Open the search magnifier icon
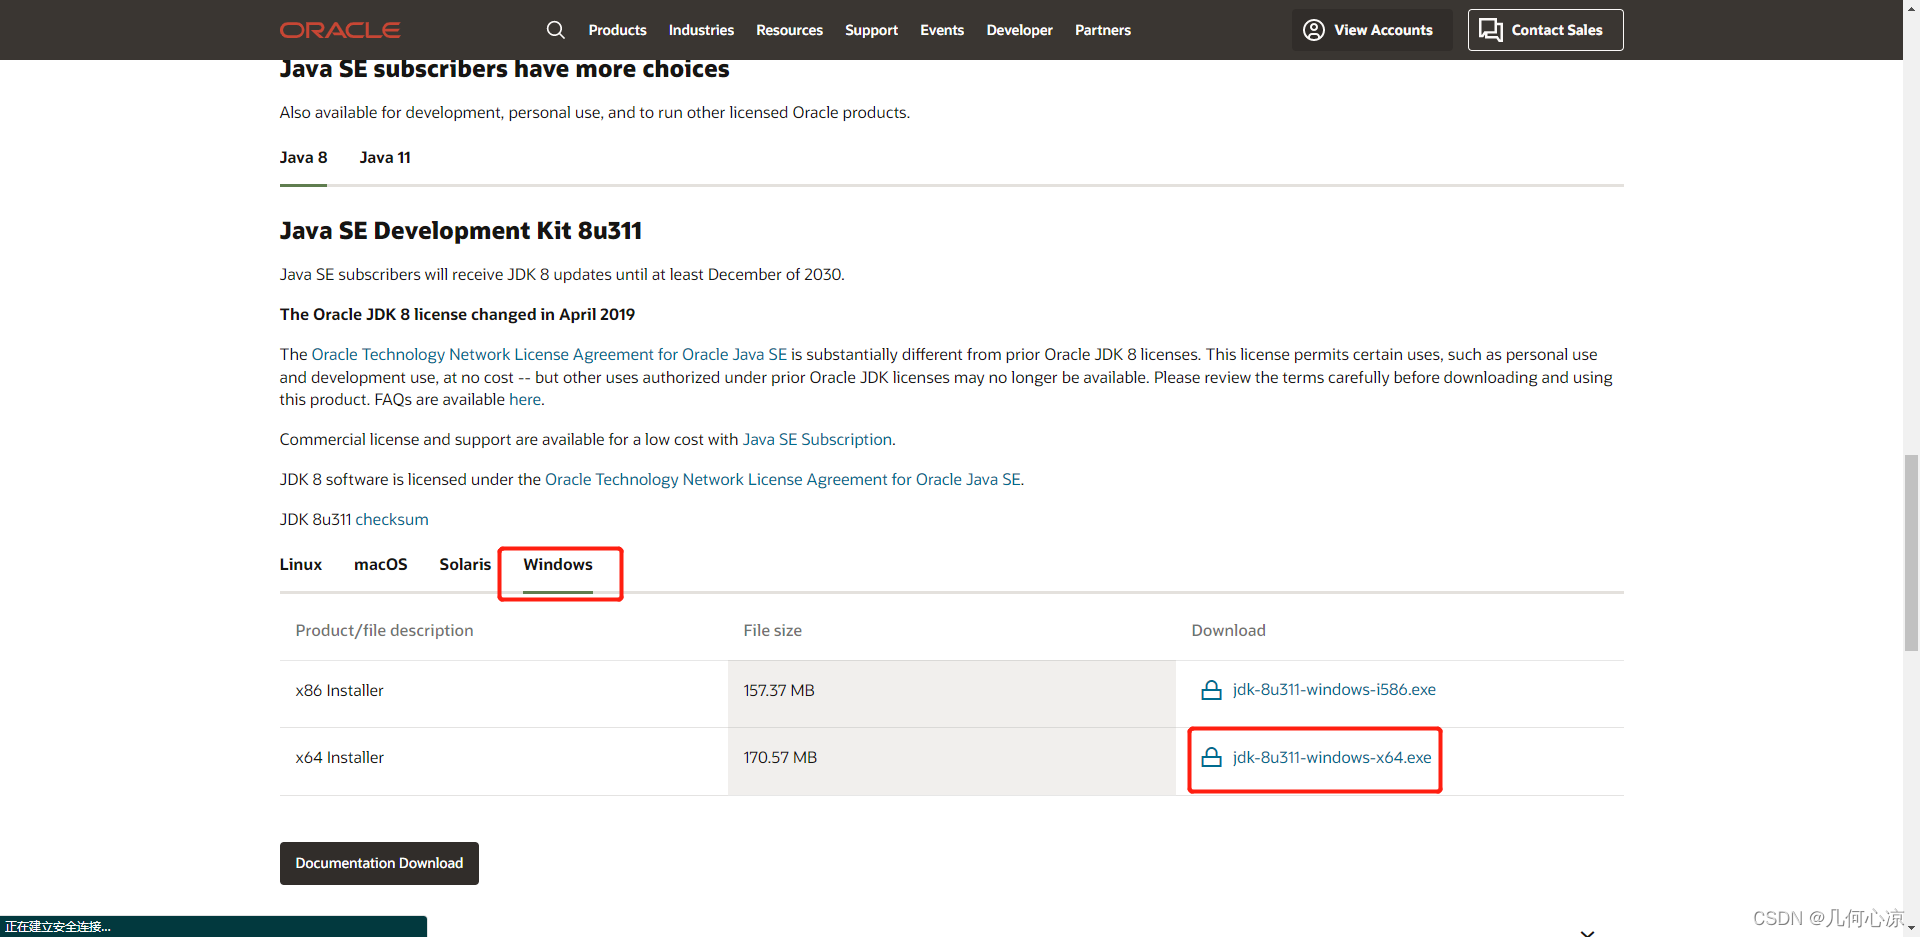 pos(556,30)
